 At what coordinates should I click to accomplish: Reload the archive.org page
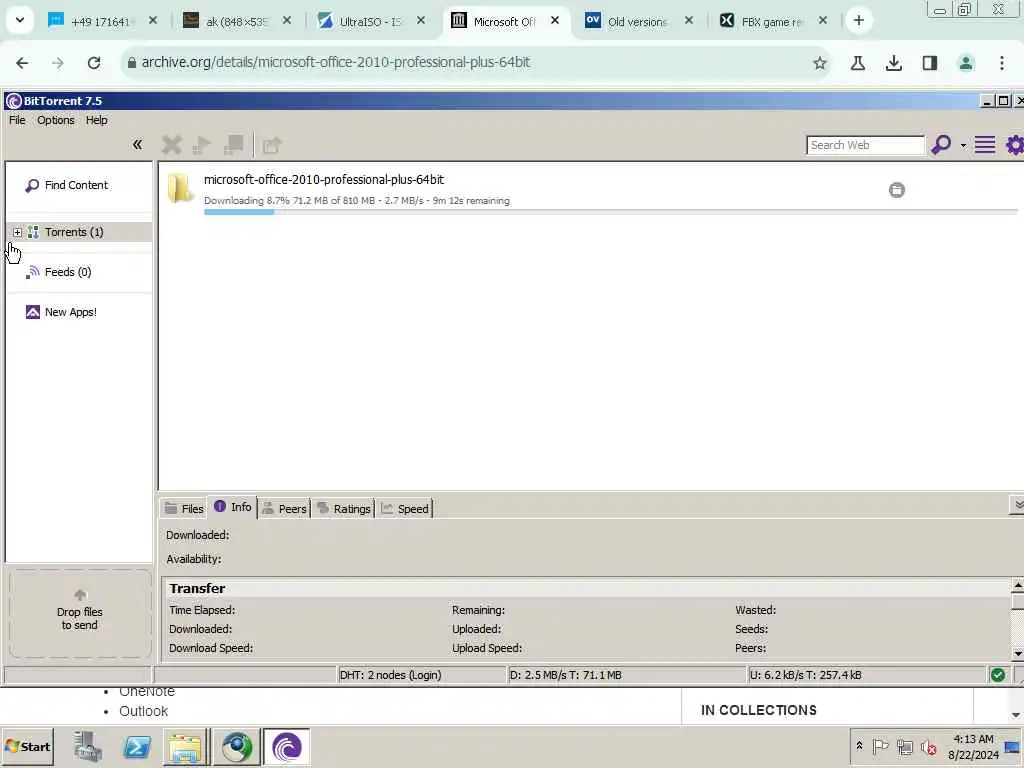click(94, 63)
